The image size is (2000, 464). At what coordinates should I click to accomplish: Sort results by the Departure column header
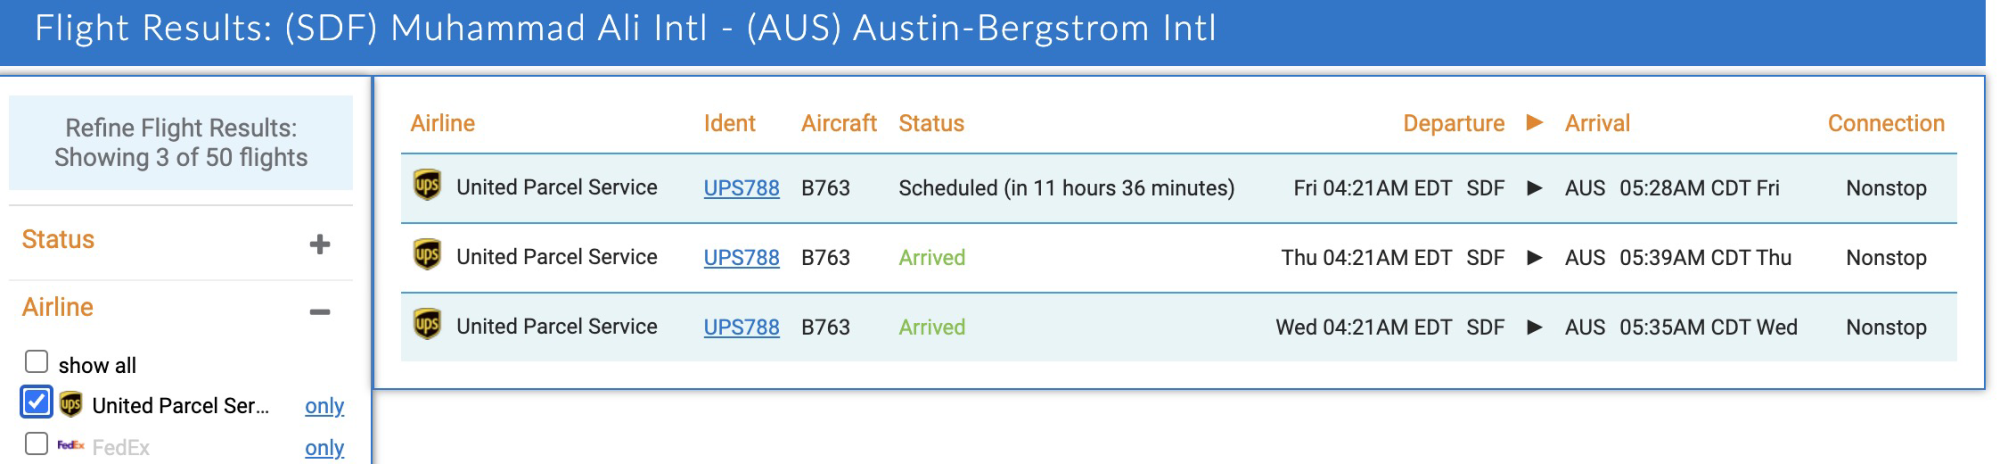point(1453,123)
